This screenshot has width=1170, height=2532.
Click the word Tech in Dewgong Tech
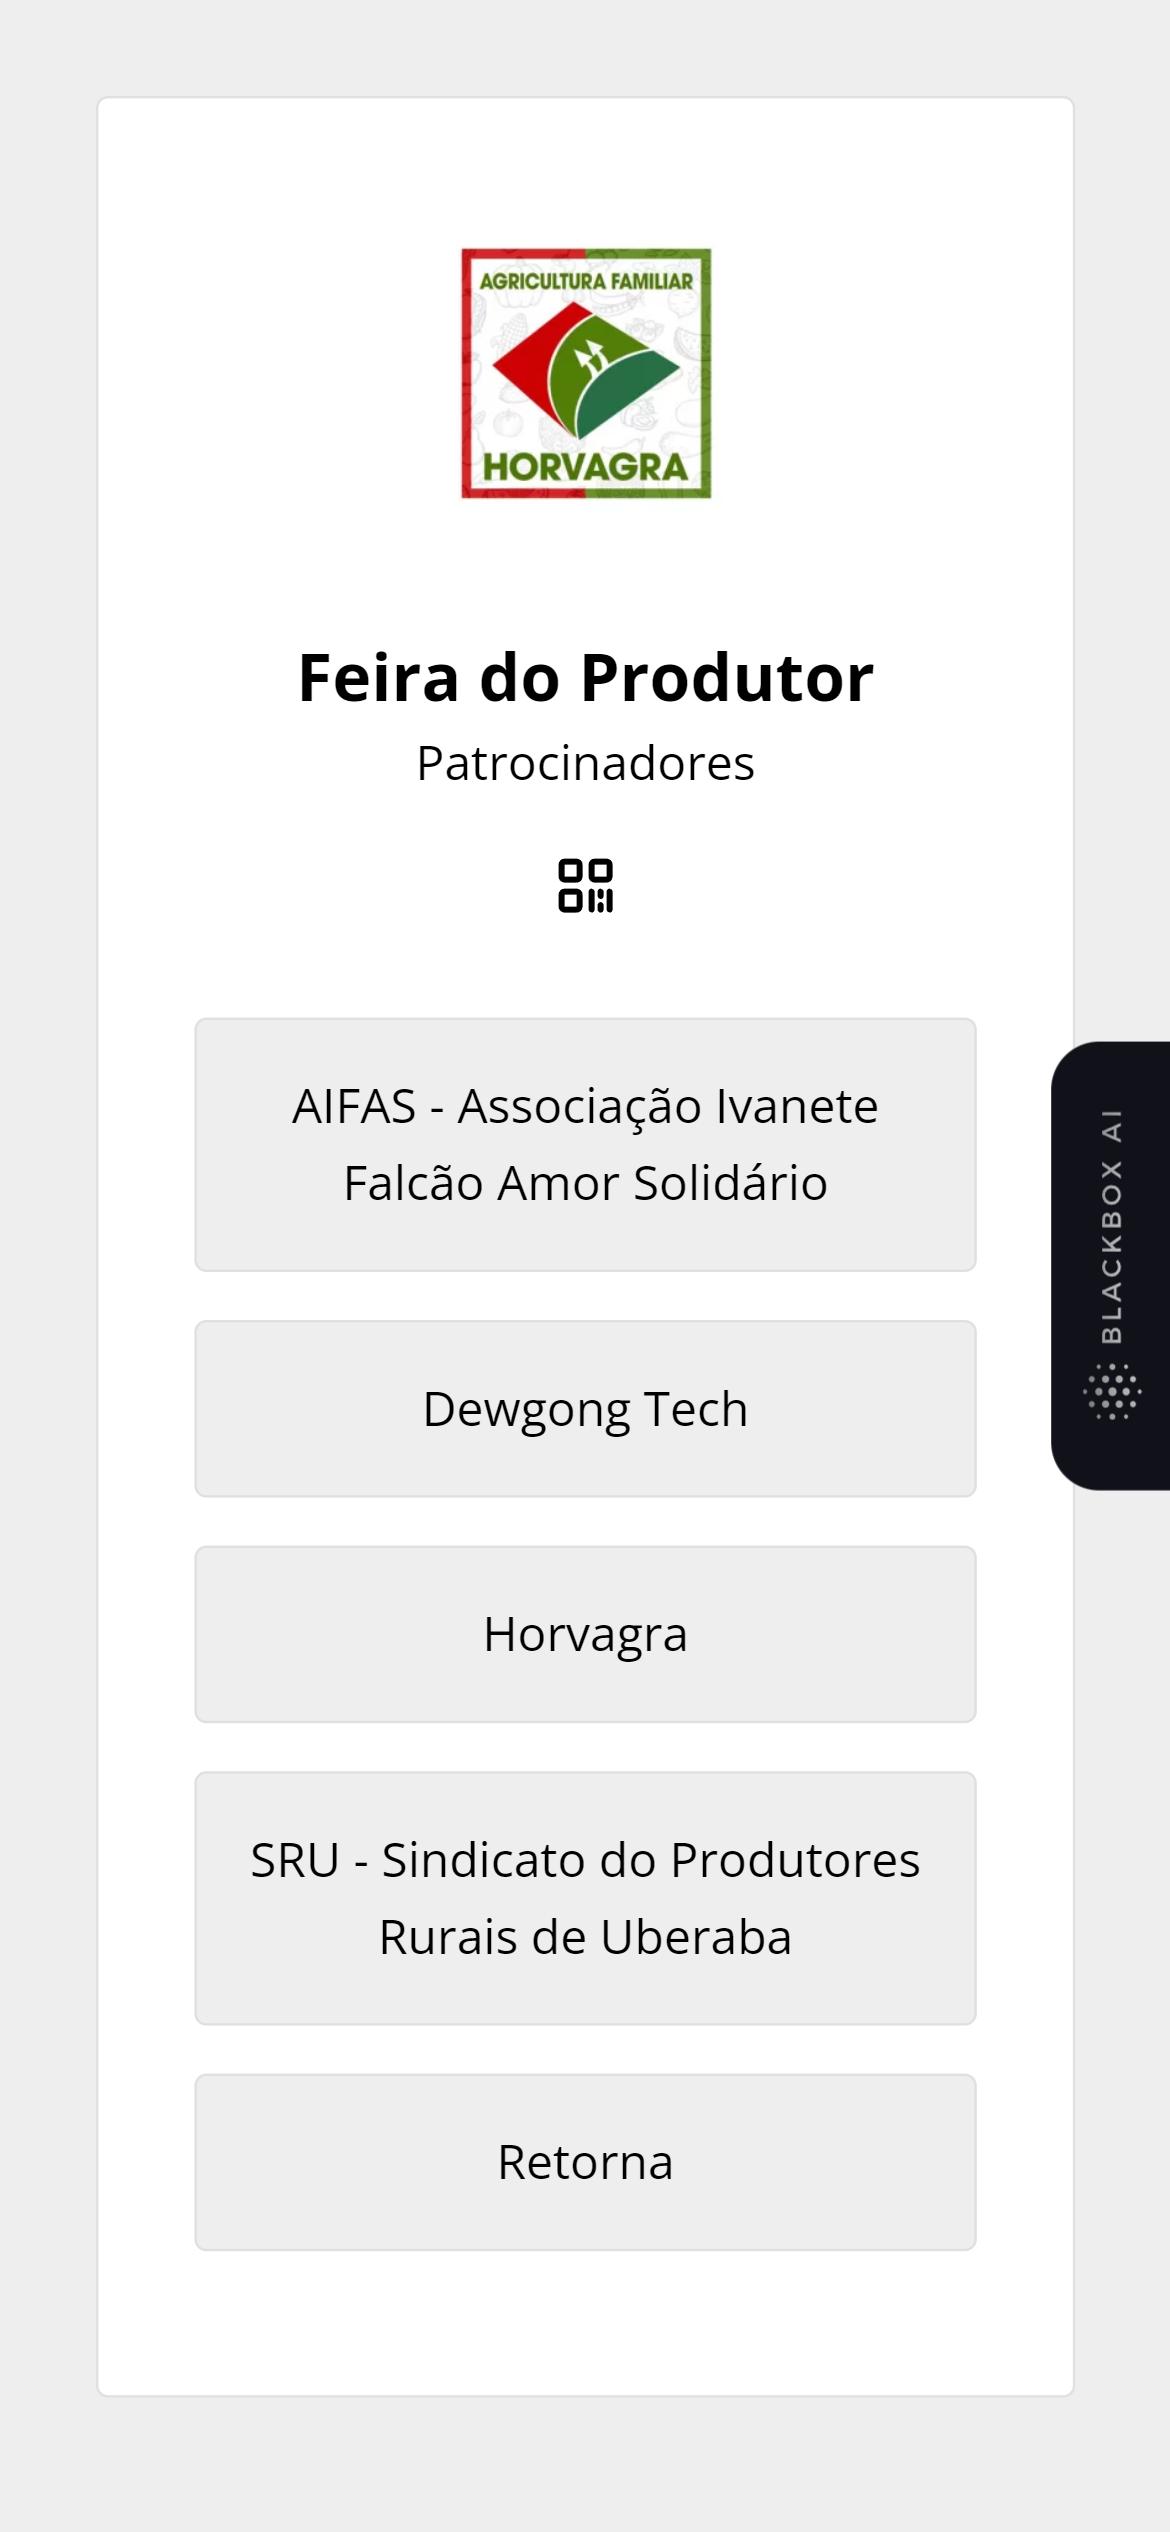(x=695, y=1409)
